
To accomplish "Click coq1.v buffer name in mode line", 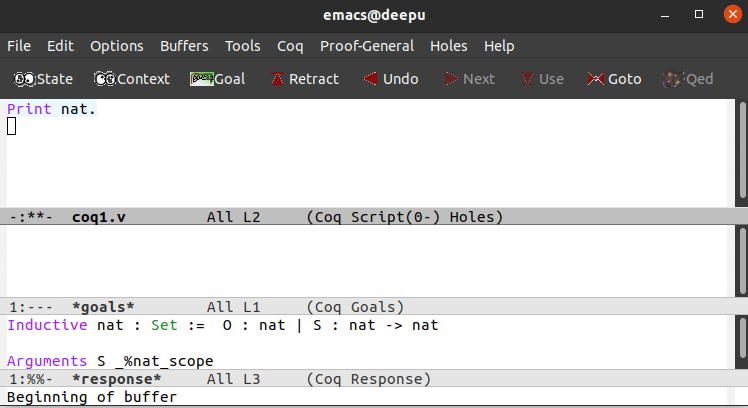I will click(x=98, y=217).
